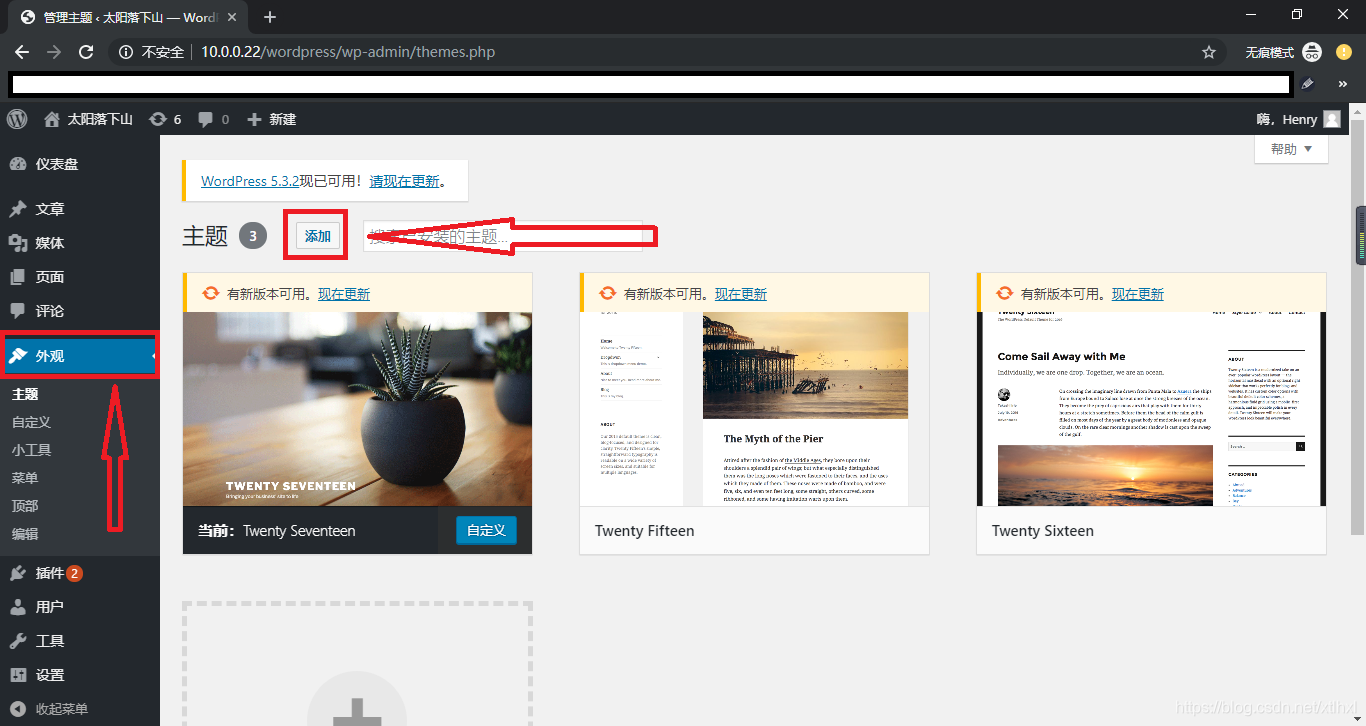
Task: Go back in browser
Action: [x=22, y=52]
